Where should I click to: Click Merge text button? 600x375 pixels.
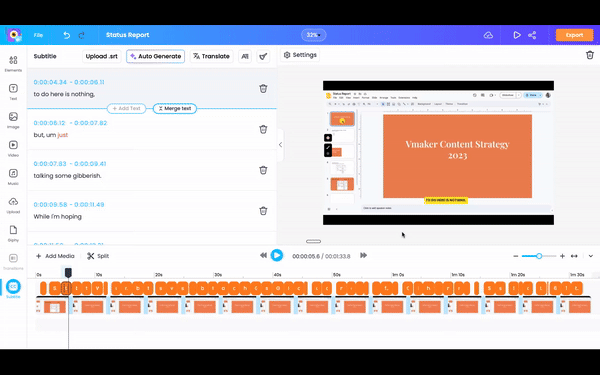pyautogui.click(x=175, y=108)
